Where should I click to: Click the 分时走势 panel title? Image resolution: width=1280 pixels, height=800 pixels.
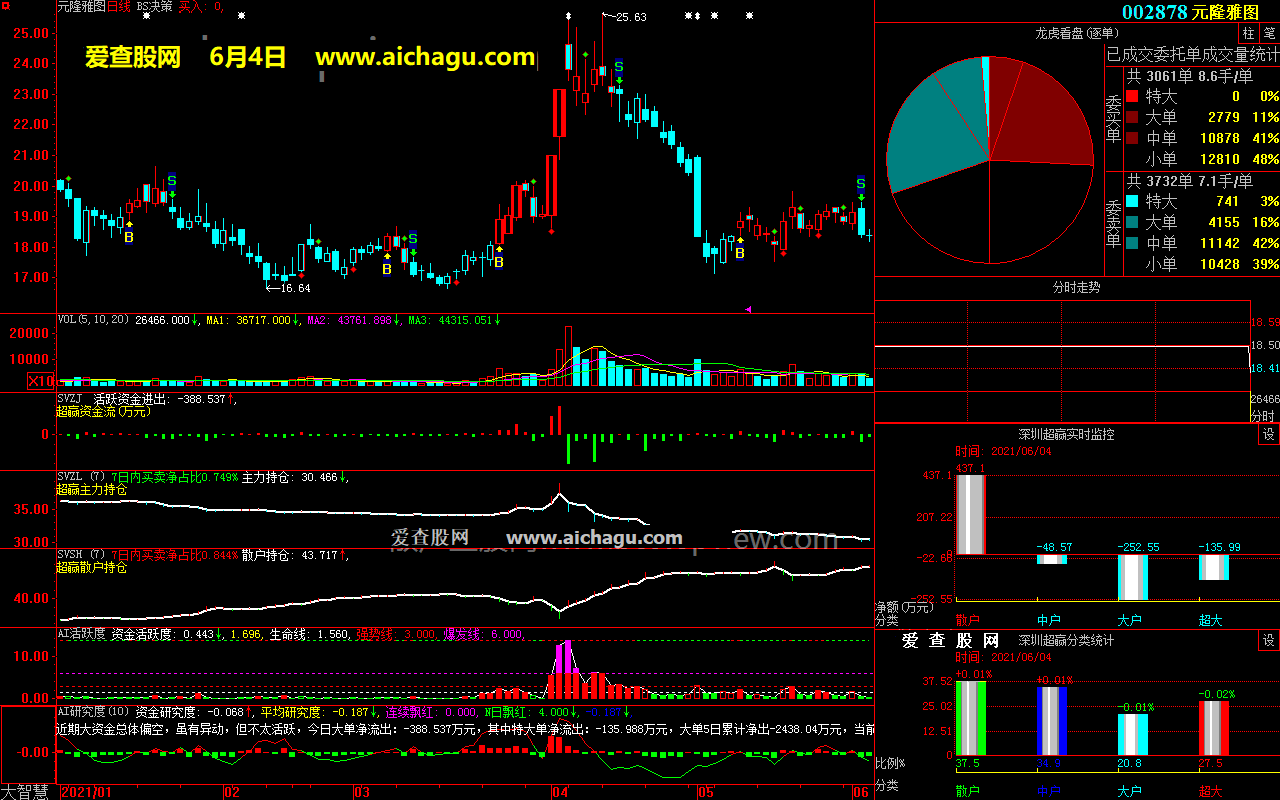1077,287
